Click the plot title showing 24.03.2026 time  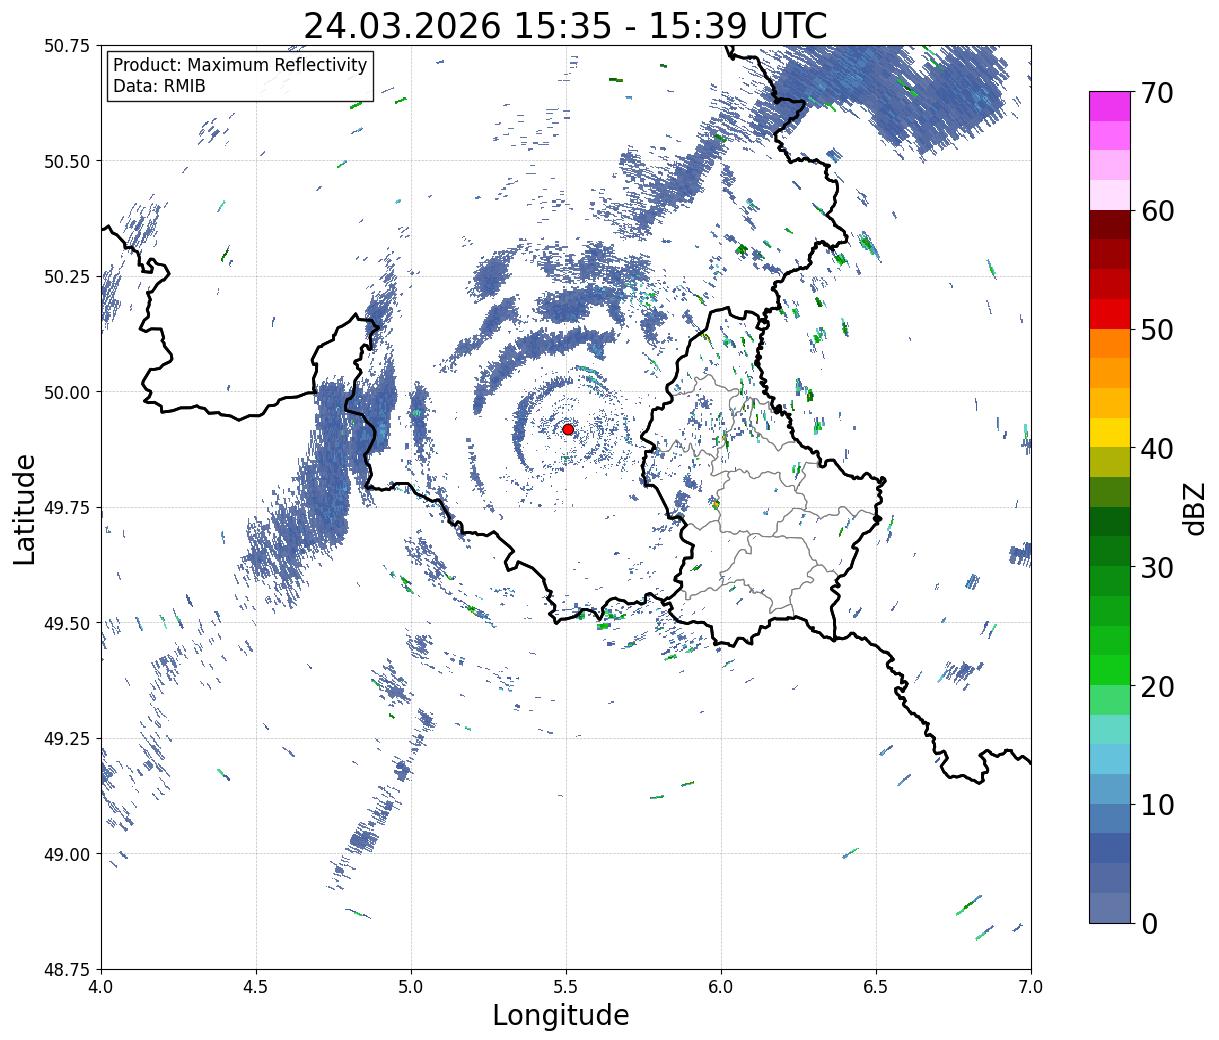point(565,25)
